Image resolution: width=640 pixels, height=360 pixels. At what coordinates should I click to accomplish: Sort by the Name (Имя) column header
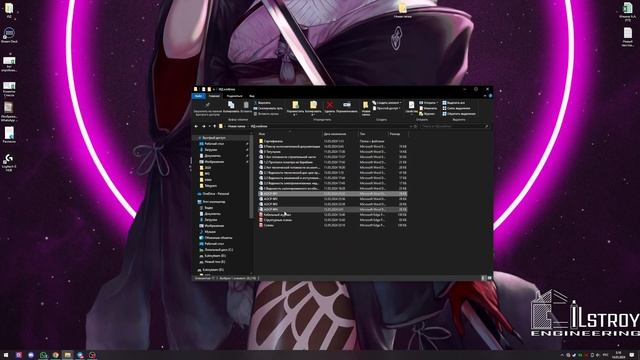tap(290, 134)
